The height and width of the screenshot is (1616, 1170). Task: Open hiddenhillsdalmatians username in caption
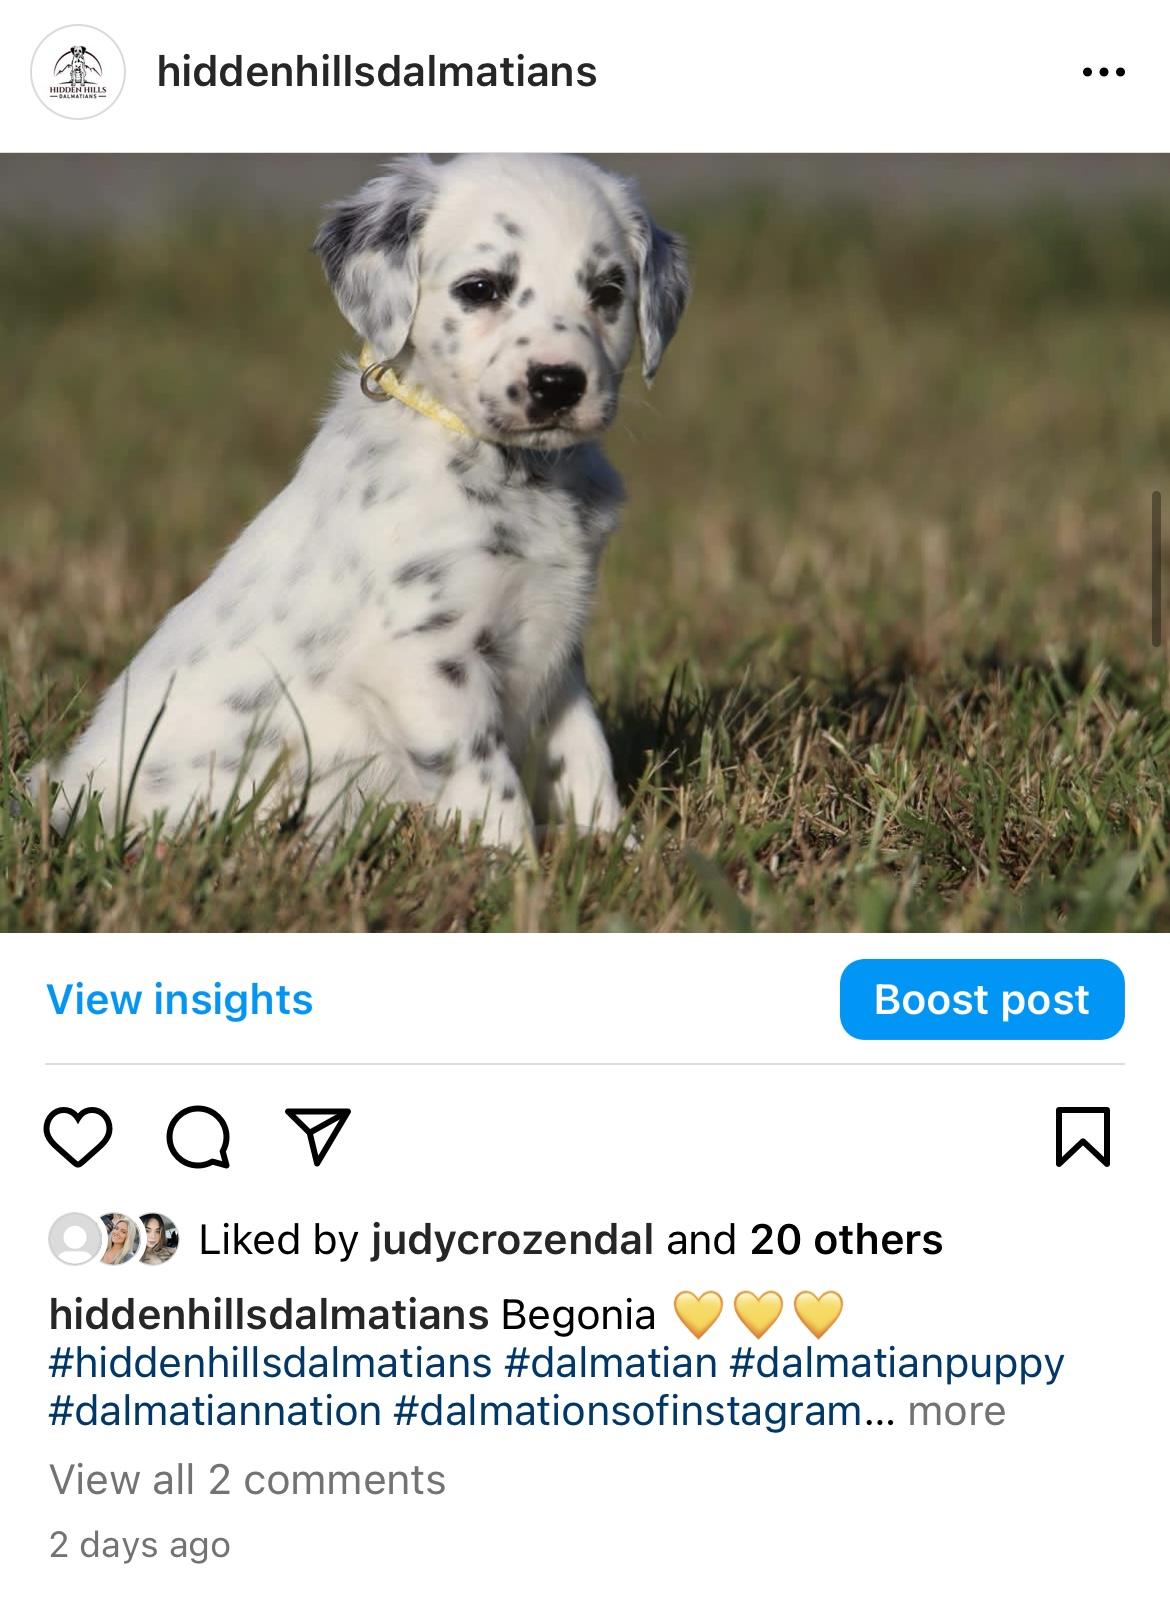(268, 1314)
